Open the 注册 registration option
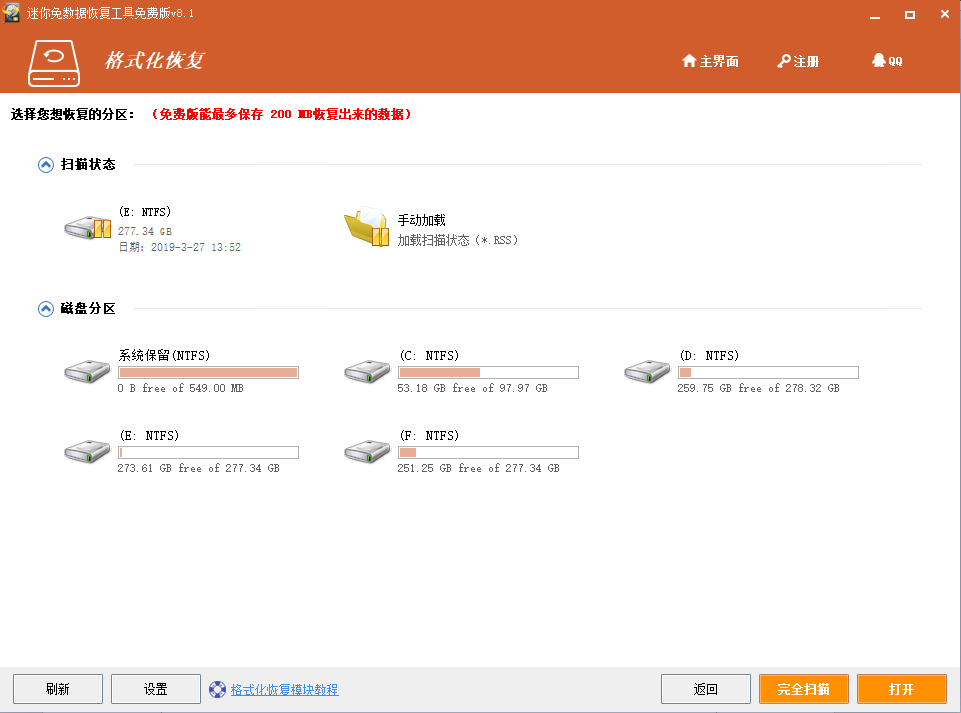This screenshot has width=961, height=713. (798, 61)
